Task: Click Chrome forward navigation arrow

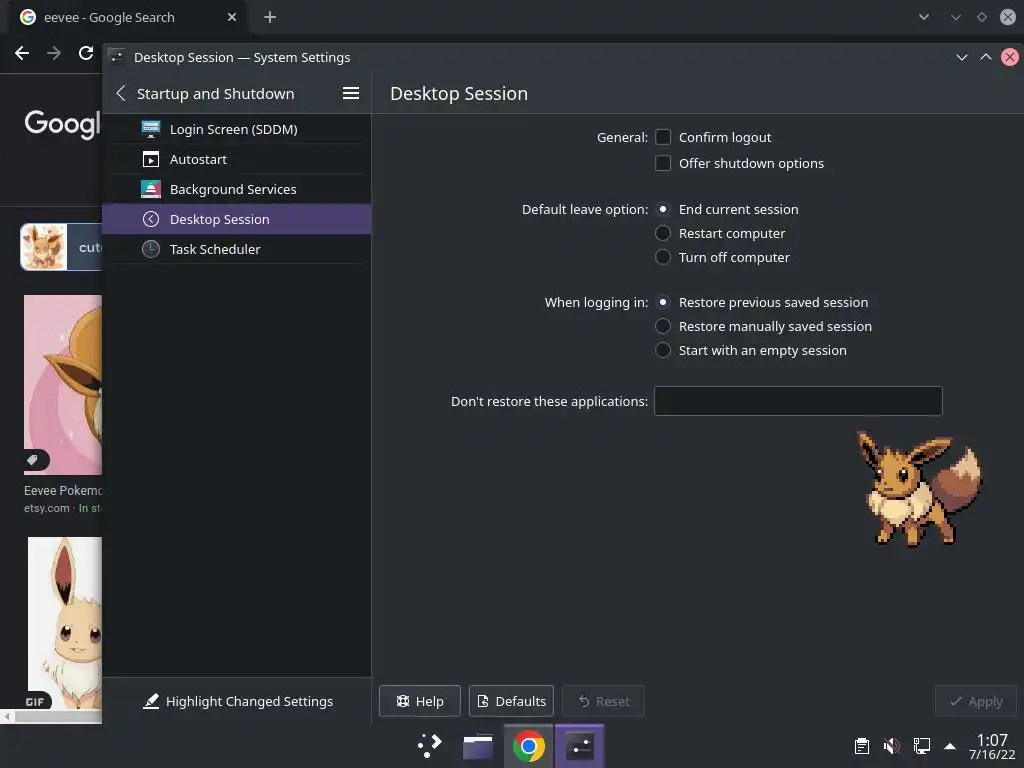Action: [x=54, y=53]
